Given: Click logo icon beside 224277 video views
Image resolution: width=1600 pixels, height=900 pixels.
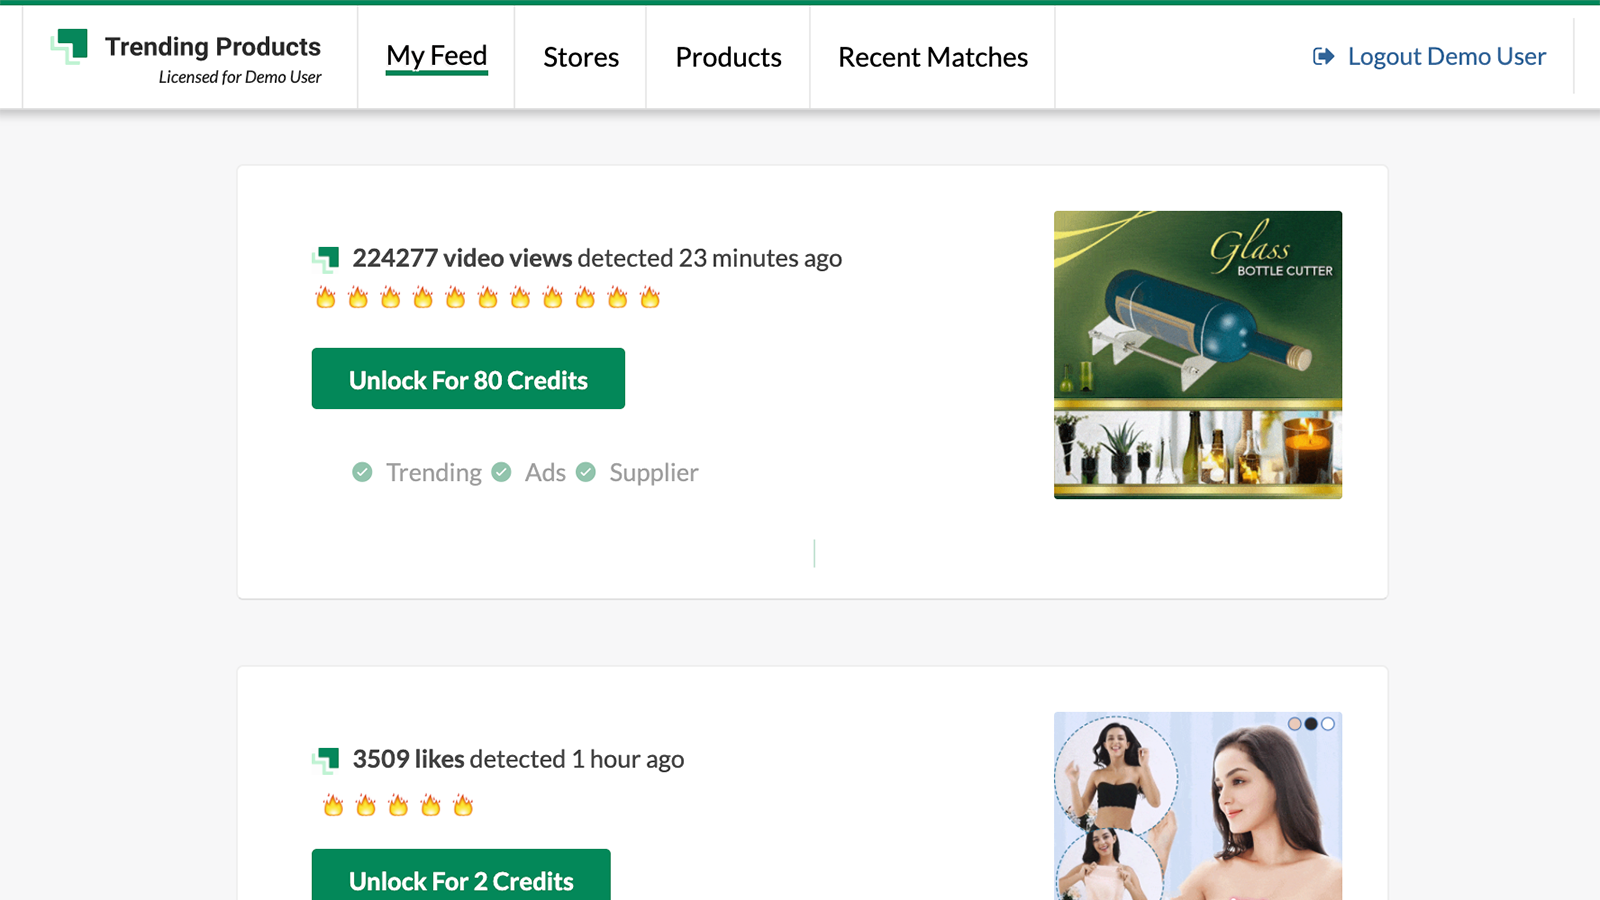Looking at the screenshot, I should pos(326,259).
